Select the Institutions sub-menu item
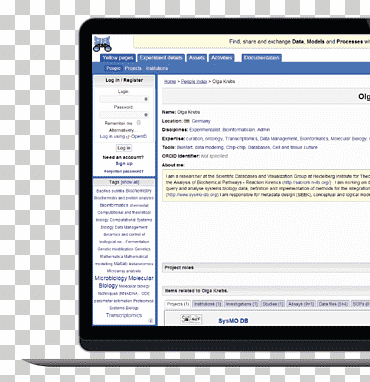 pyautogui.click(x=157, y=68)
